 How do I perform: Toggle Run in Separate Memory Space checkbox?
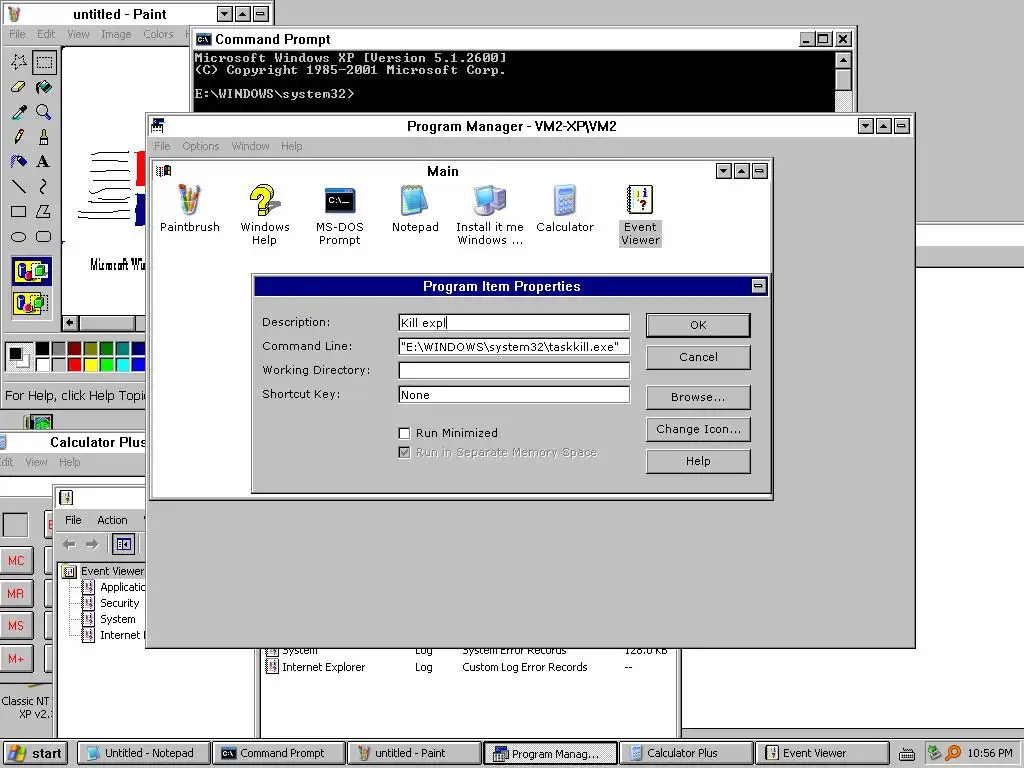click(404, 453)
